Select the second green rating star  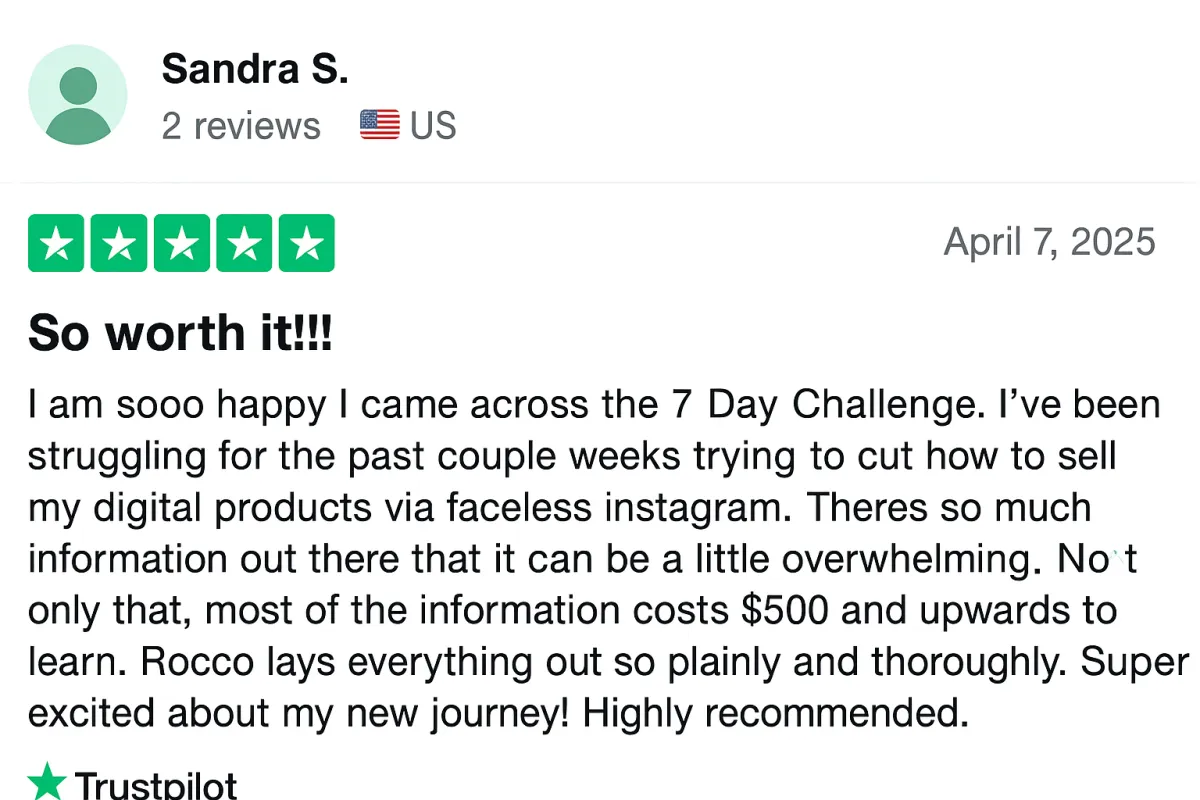click(119, 243)
